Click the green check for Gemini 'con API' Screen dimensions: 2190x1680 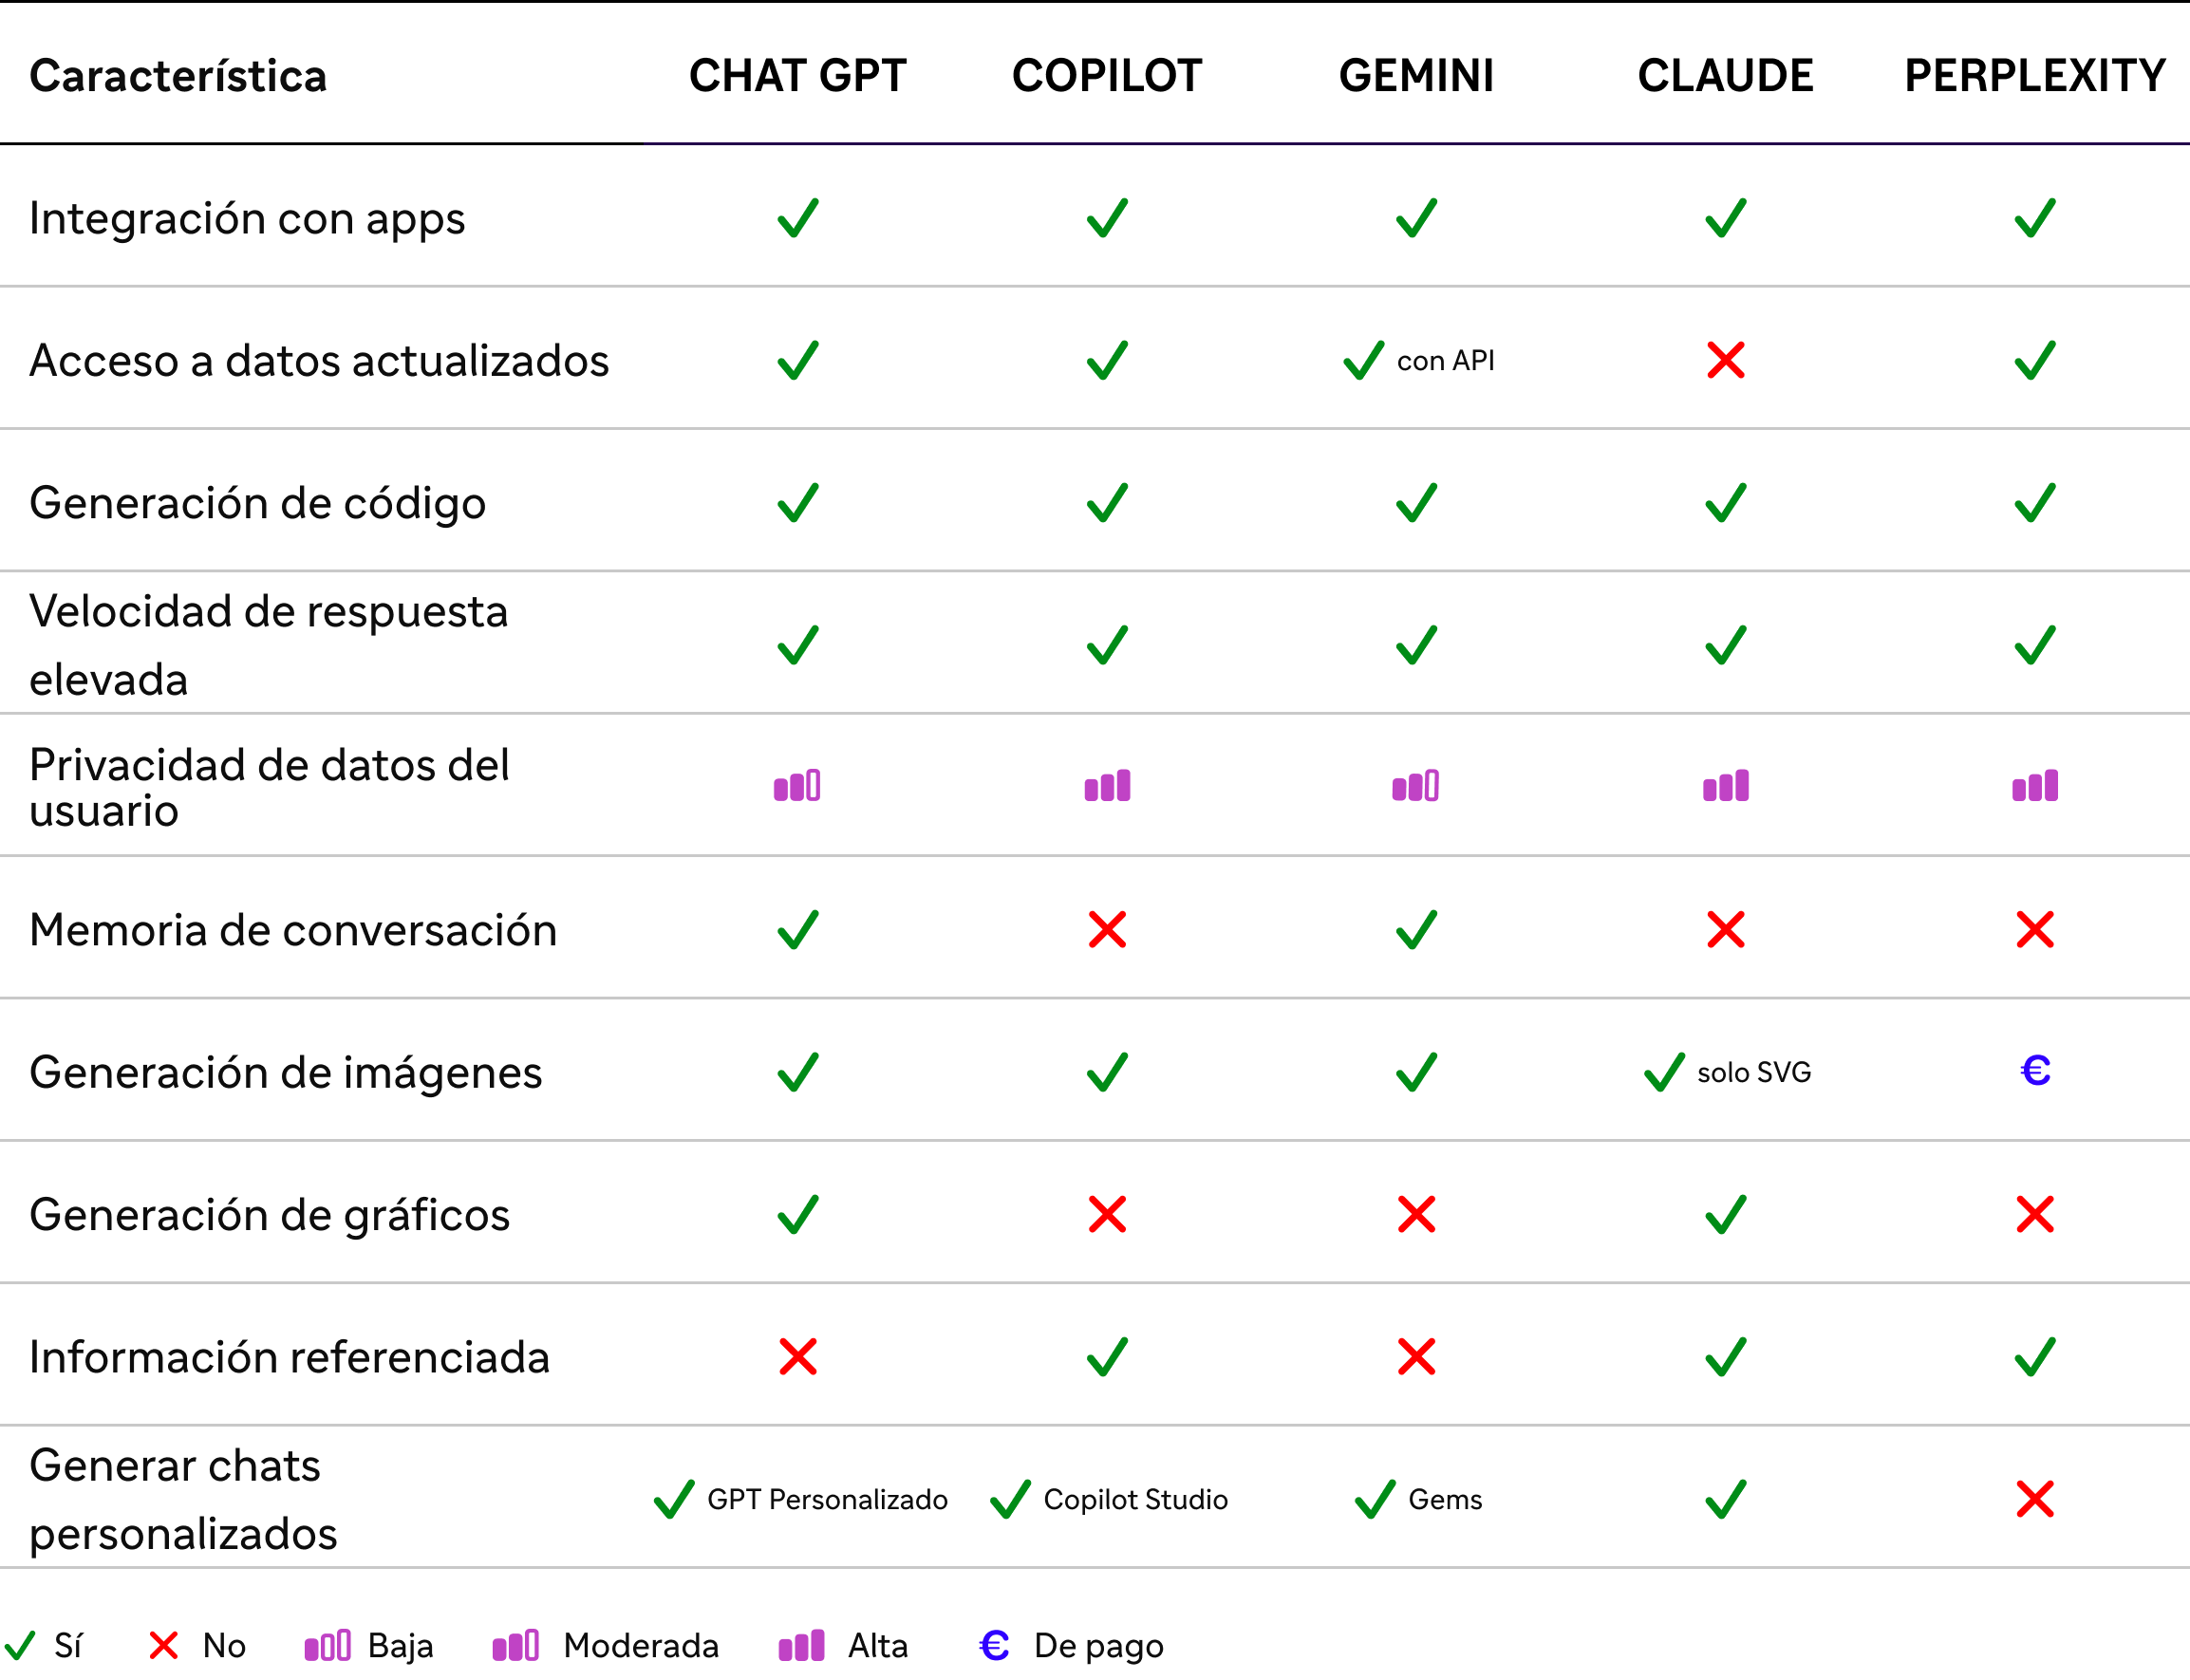[x=1364, y=360]
